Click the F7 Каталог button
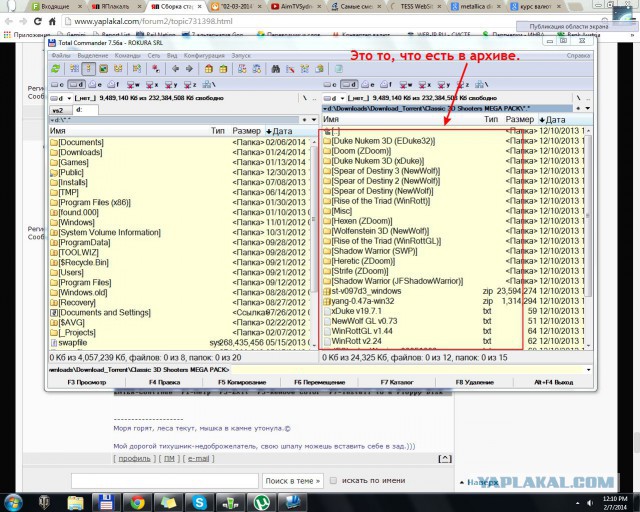The image size is (640, 512). click(397, 383)
